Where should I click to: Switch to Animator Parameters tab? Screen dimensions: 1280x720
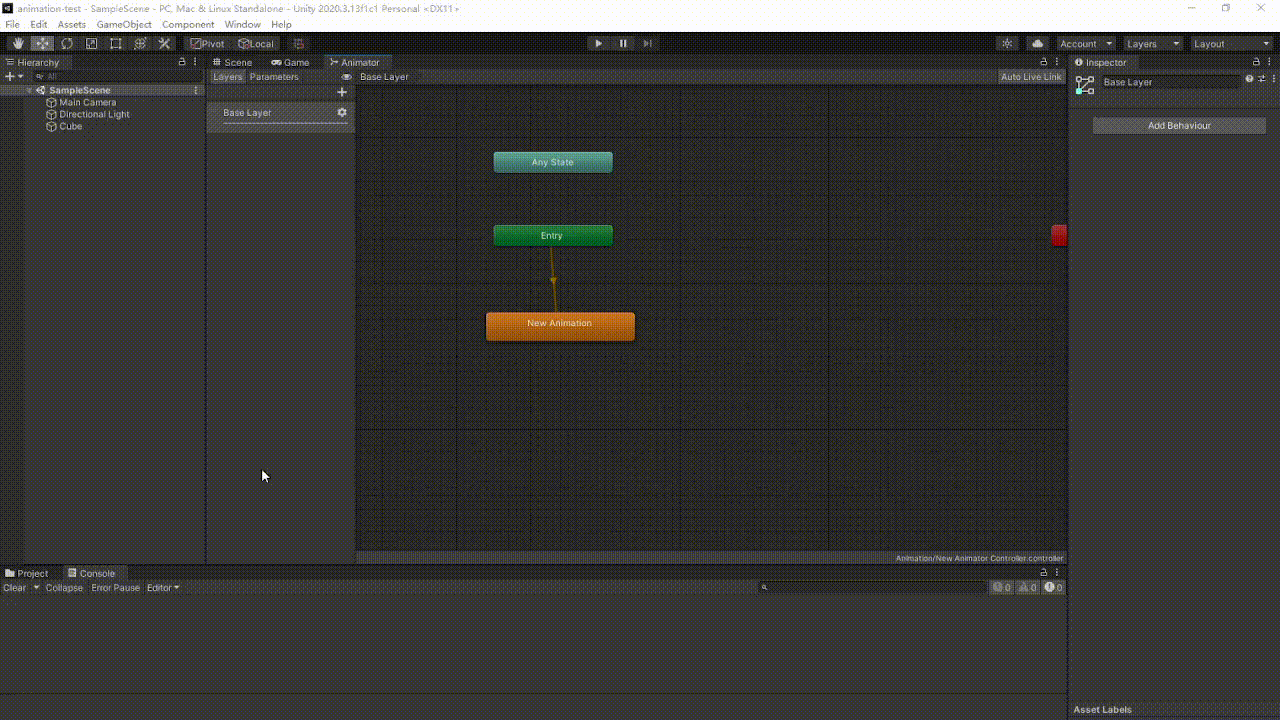click(274, 76)
